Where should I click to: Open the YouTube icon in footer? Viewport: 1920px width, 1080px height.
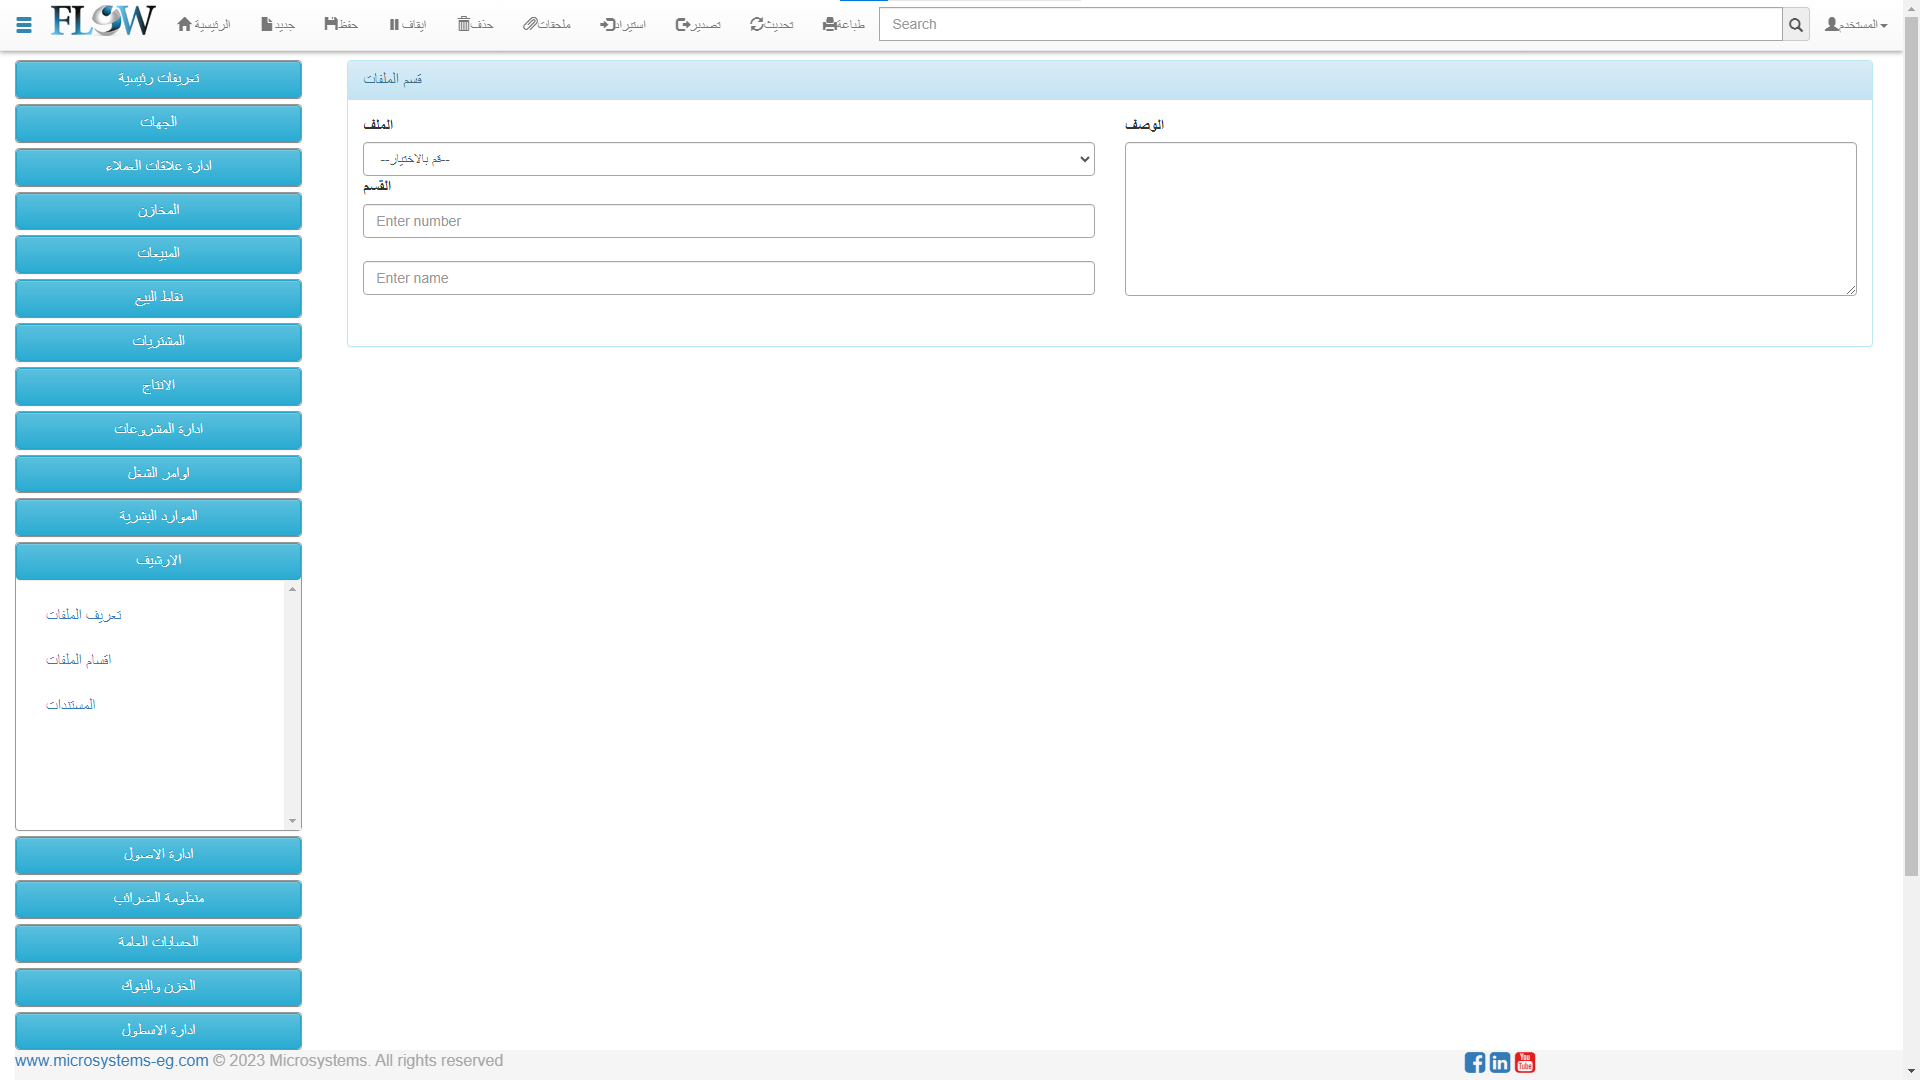coord(1525,1062)
